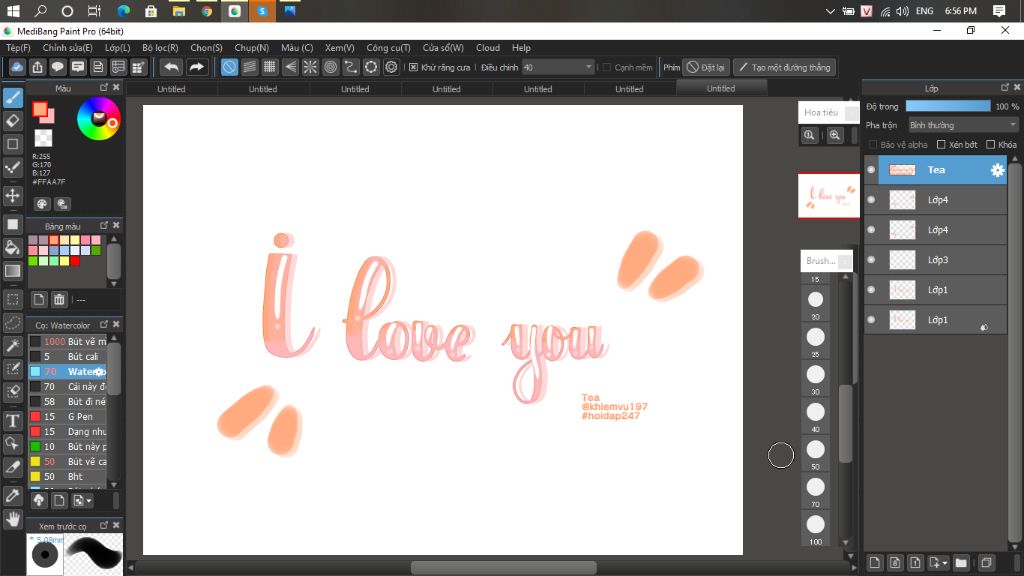Select the Eraser tool
This screenshot has height=576, width=1024.
[x=12, y=121]
